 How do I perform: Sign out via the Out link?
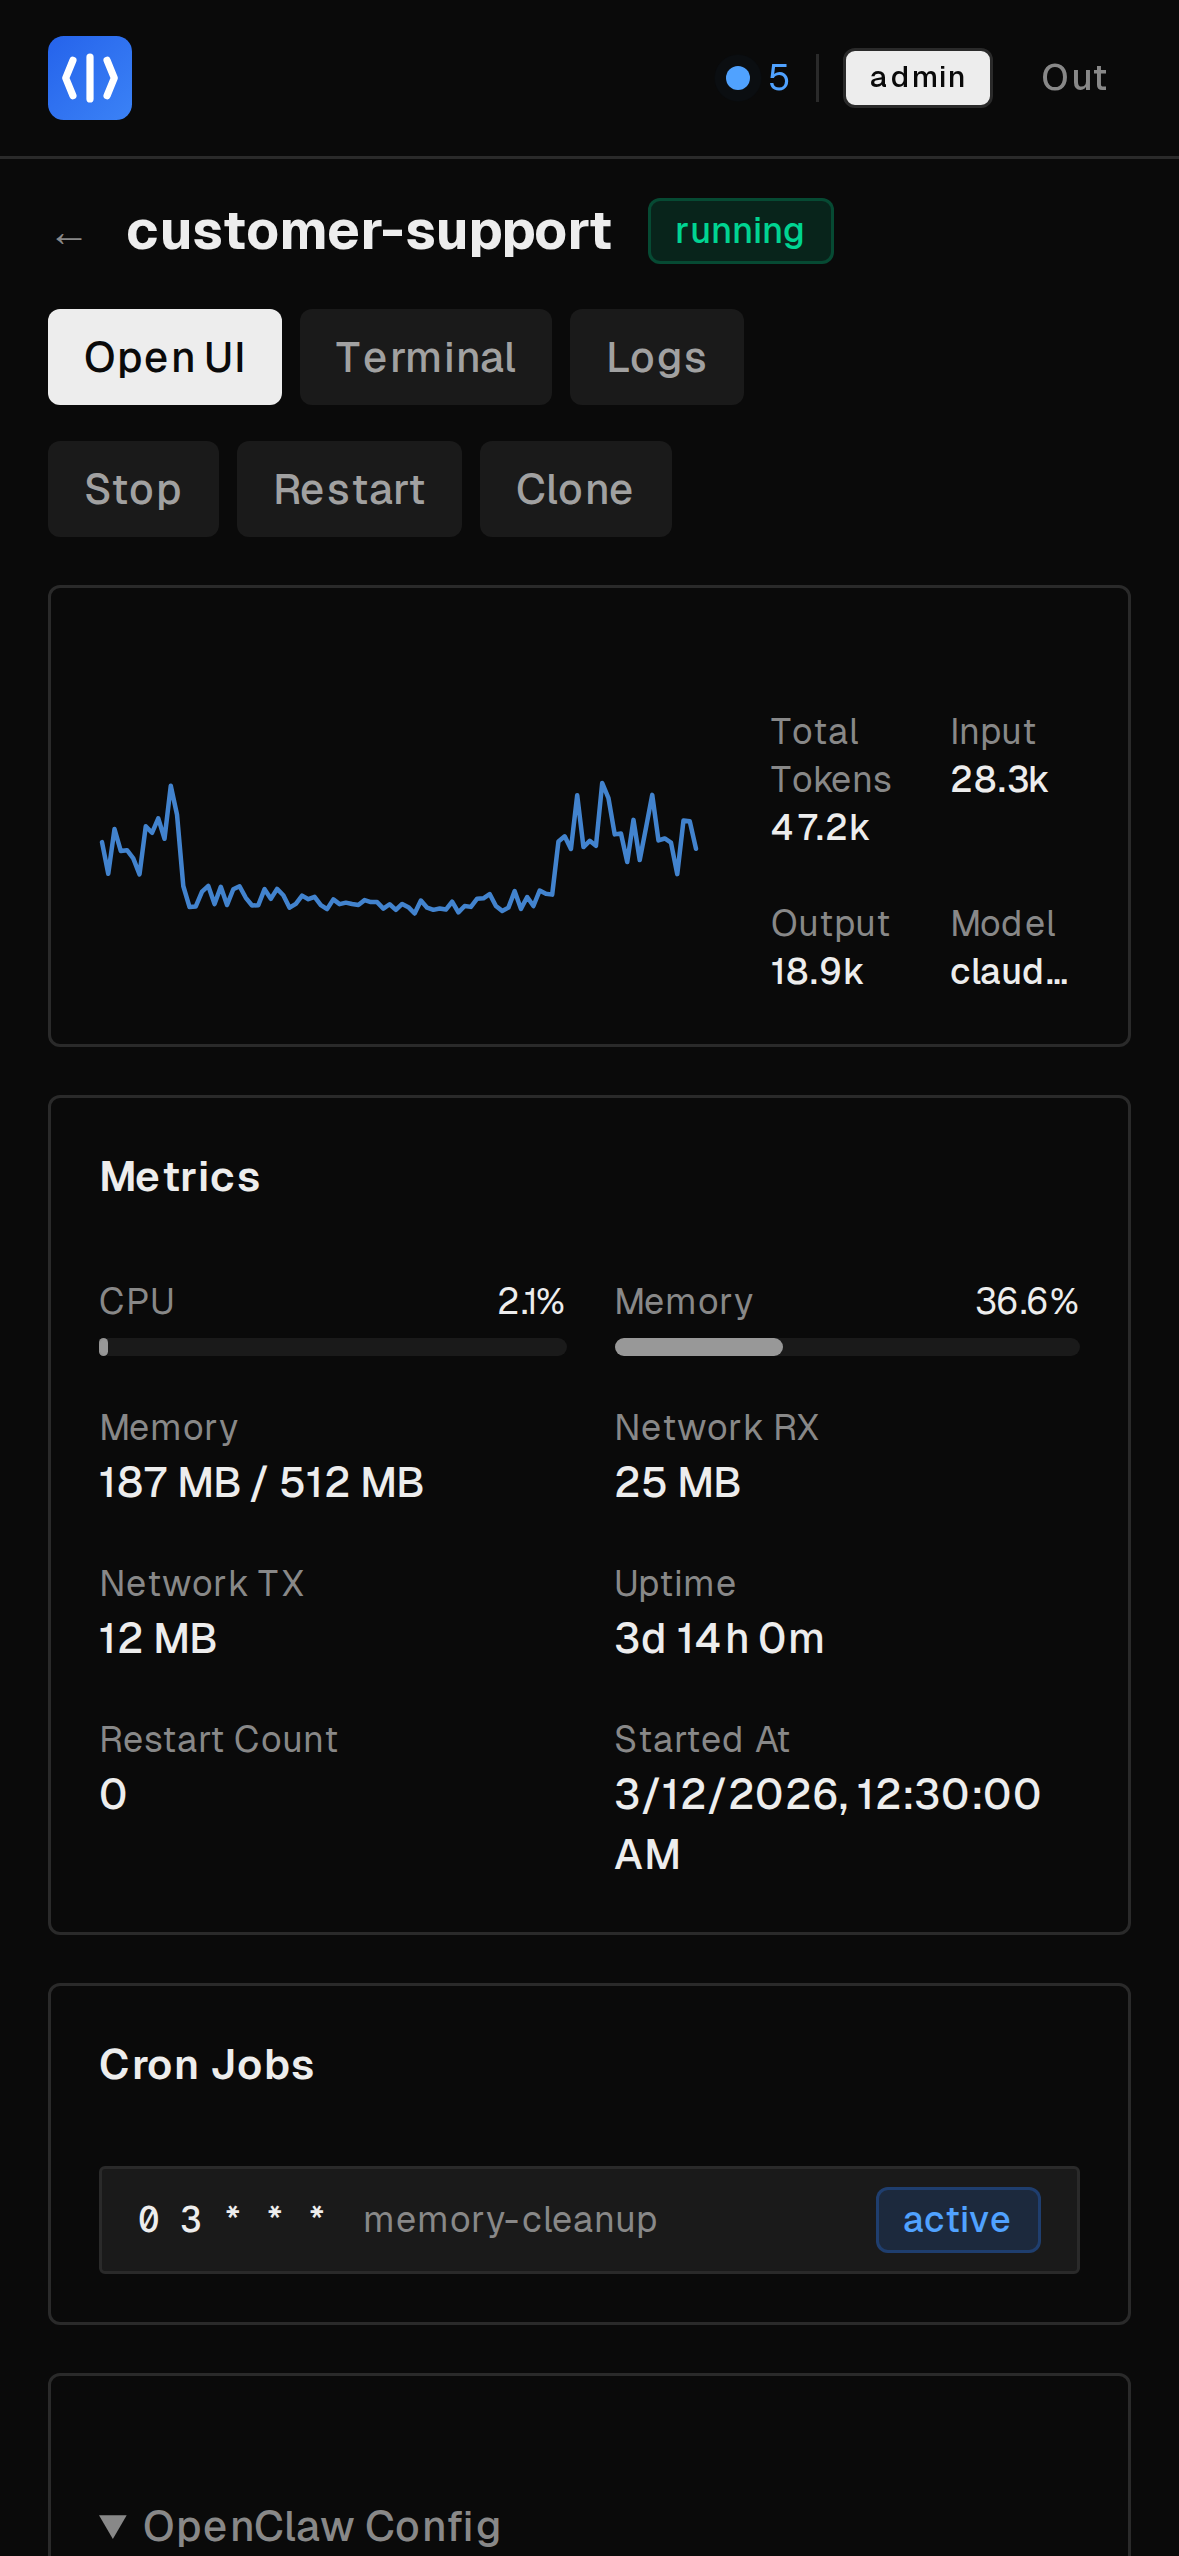[x=1074, y=78]
